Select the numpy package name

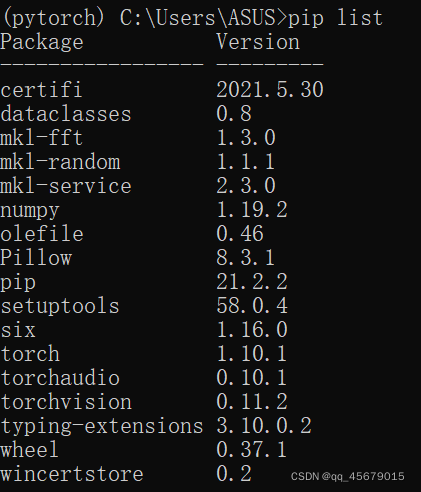(x=30, y=211)
